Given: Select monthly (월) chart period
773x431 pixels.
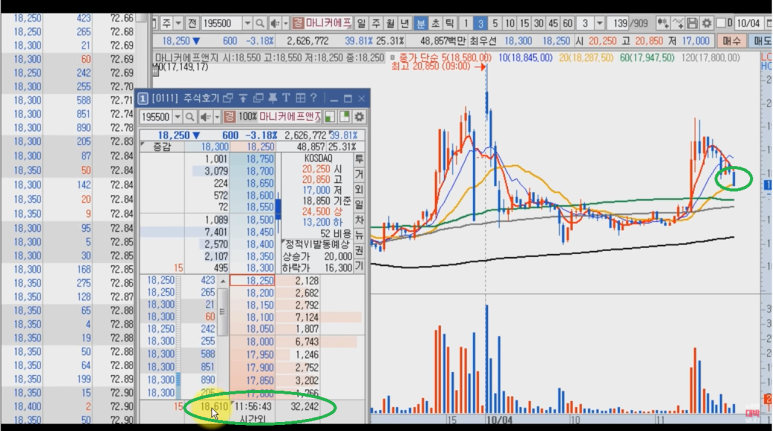Looking at the screenshot, I should click(x=390, y=23).
